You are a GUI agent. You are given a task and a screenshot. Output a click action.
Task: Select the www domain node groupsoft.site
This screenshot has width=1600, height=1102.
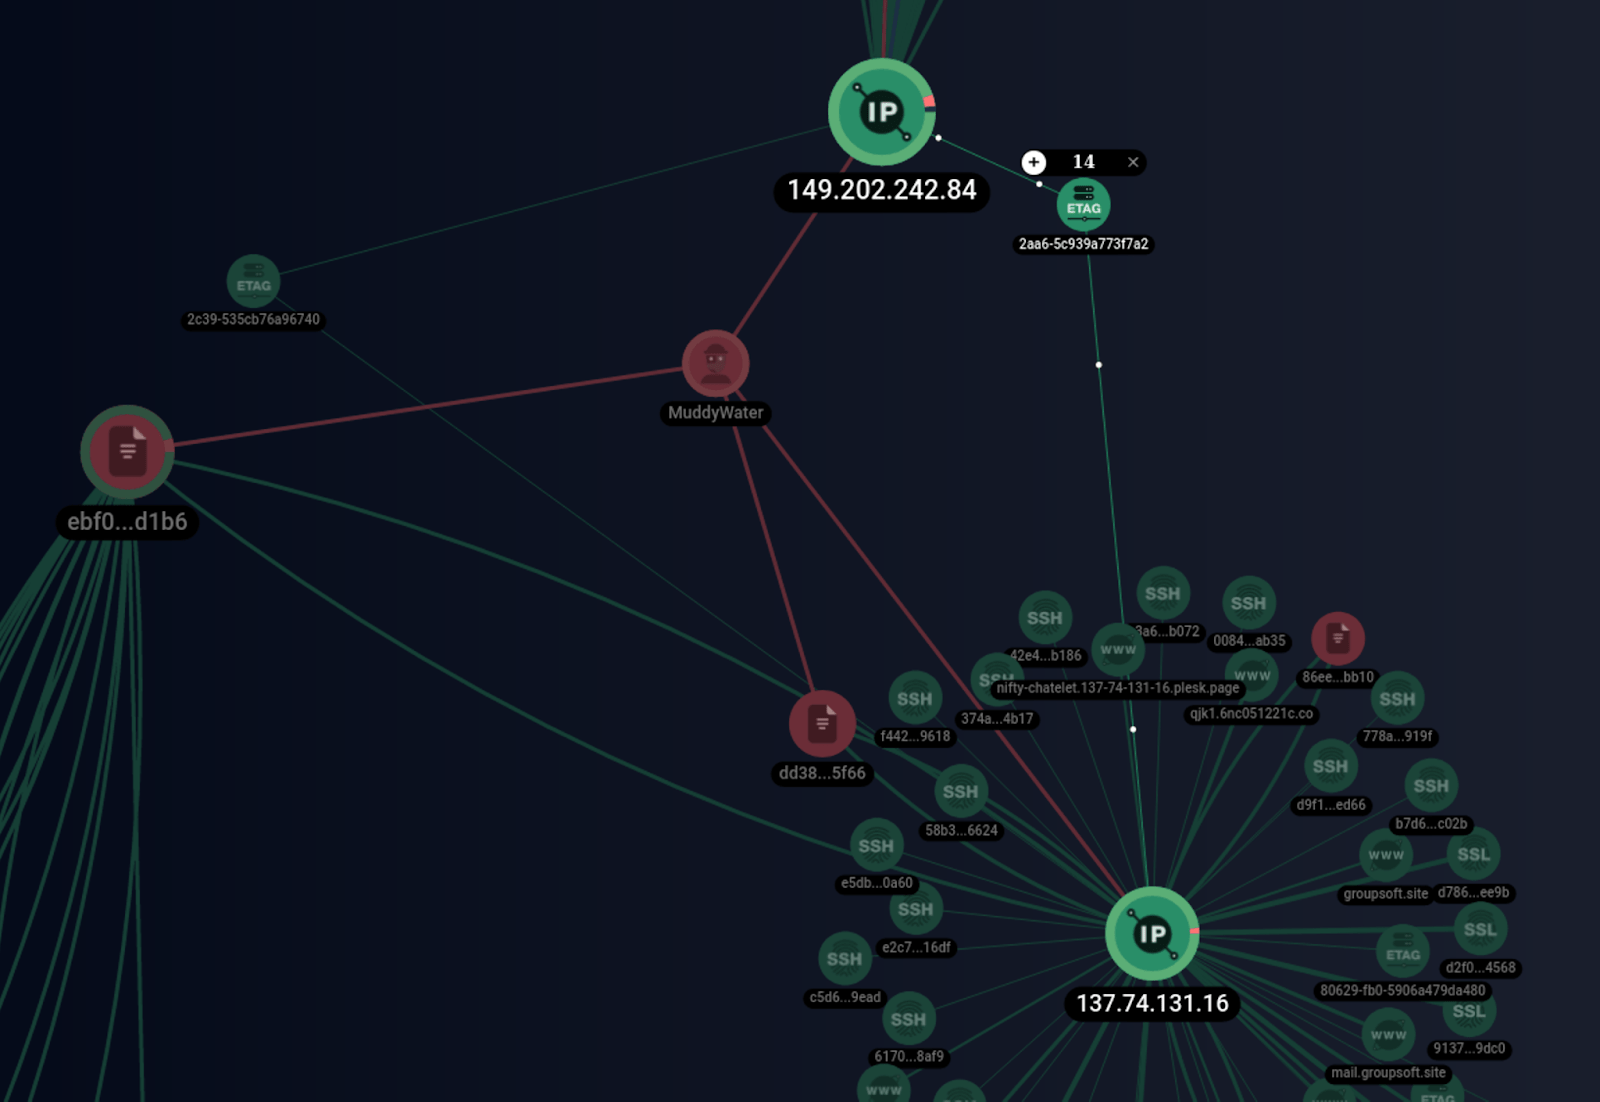[x=1386, y=855]
